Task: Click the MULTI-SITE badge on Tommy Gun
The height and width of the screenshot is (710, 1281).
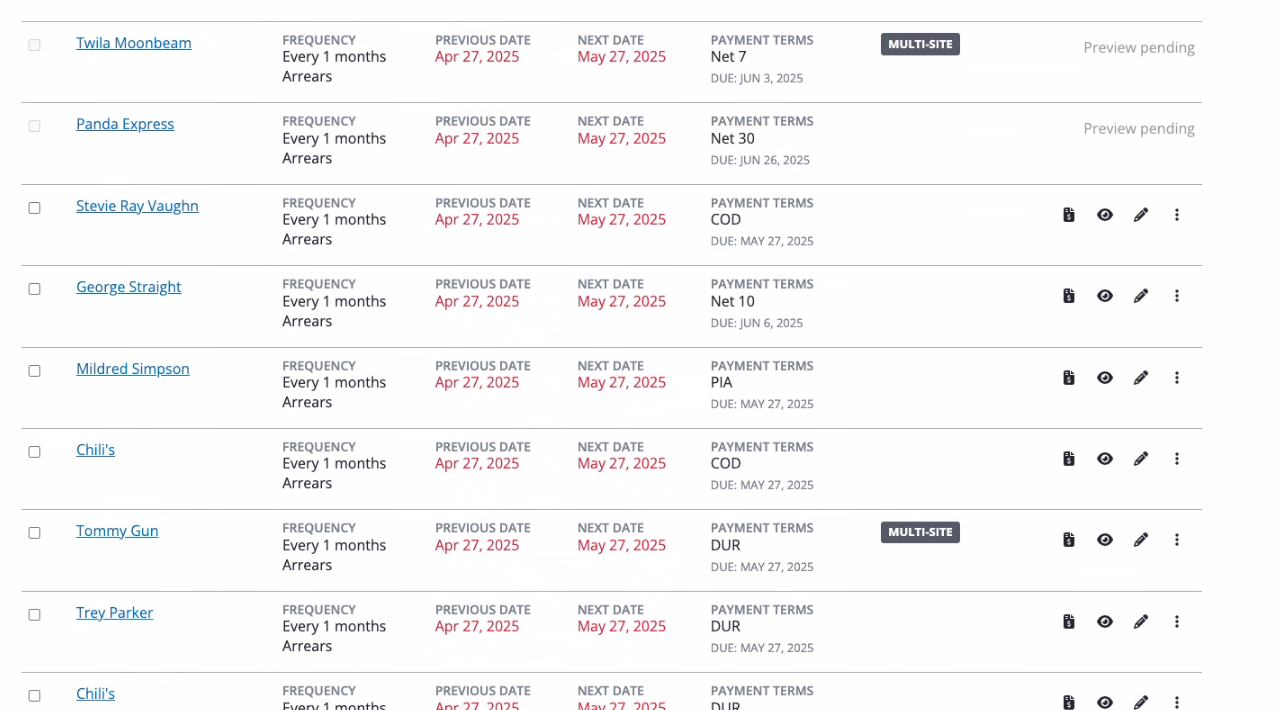Action: tap(920, 532)
